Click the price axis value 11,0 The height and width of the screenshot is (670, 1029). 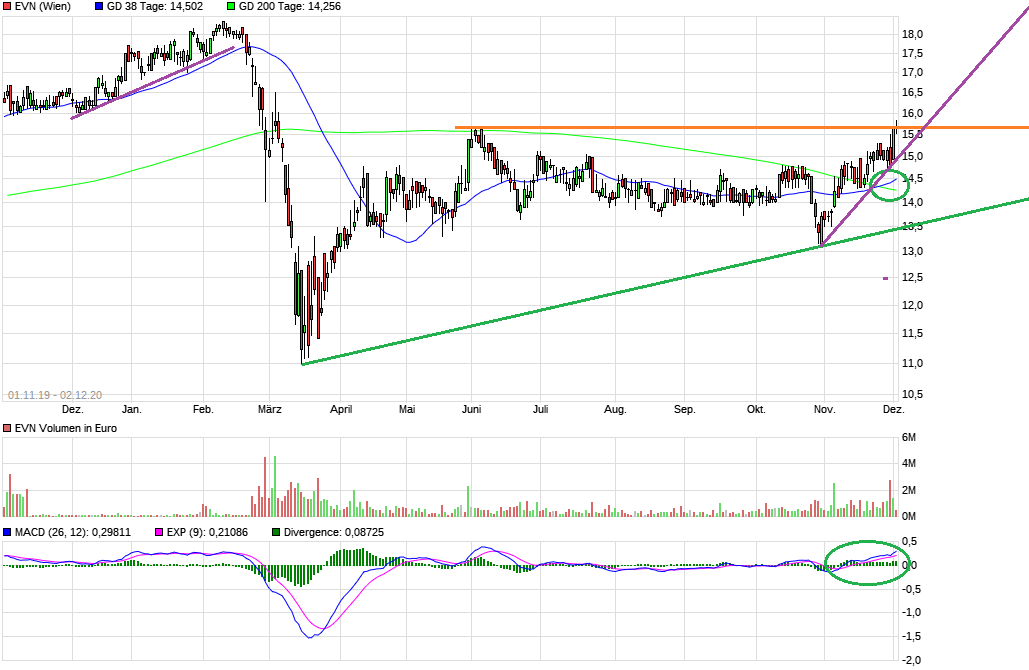click(x=912, y=364)
